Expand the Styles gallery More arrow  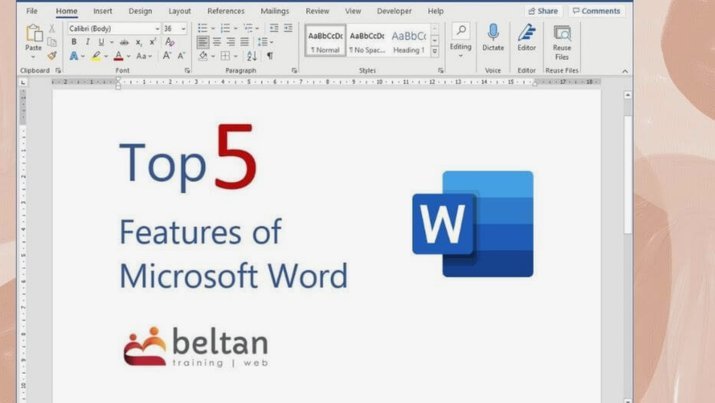[x=435, y=52]
